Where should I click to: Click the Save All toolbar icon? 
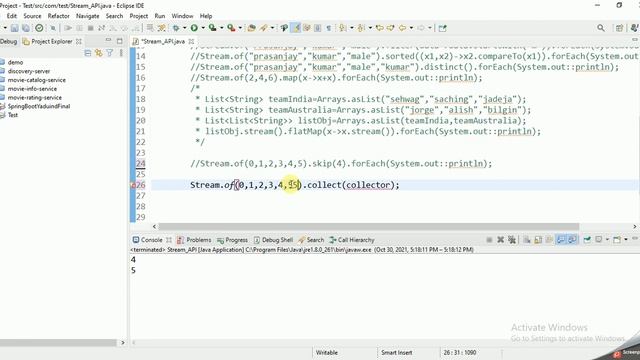[x=26, y=28]
